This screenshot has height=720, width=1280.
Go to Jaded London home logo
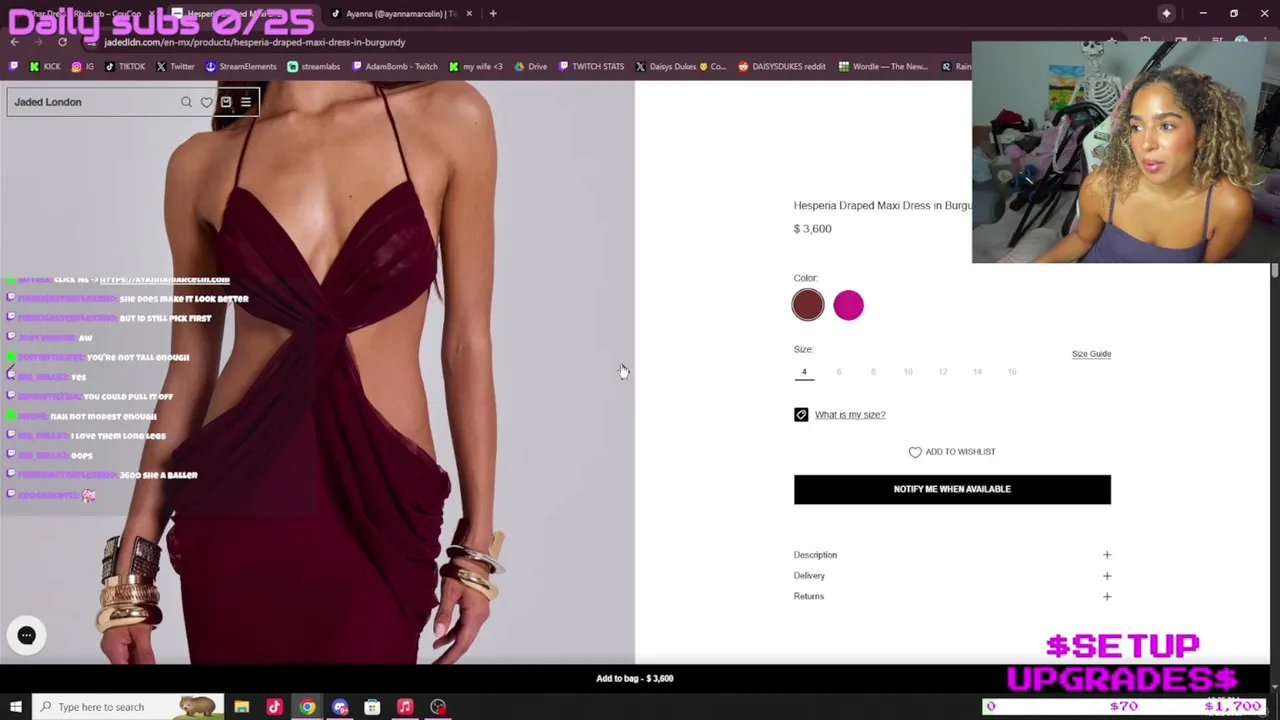48,102
